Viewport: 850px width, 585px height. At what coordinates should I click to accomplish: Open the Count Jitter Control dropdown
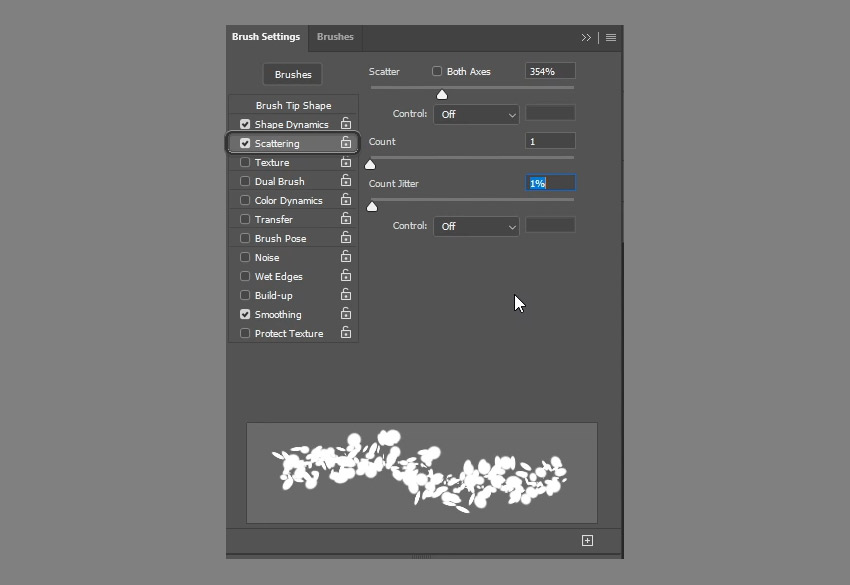click(475, 226)
